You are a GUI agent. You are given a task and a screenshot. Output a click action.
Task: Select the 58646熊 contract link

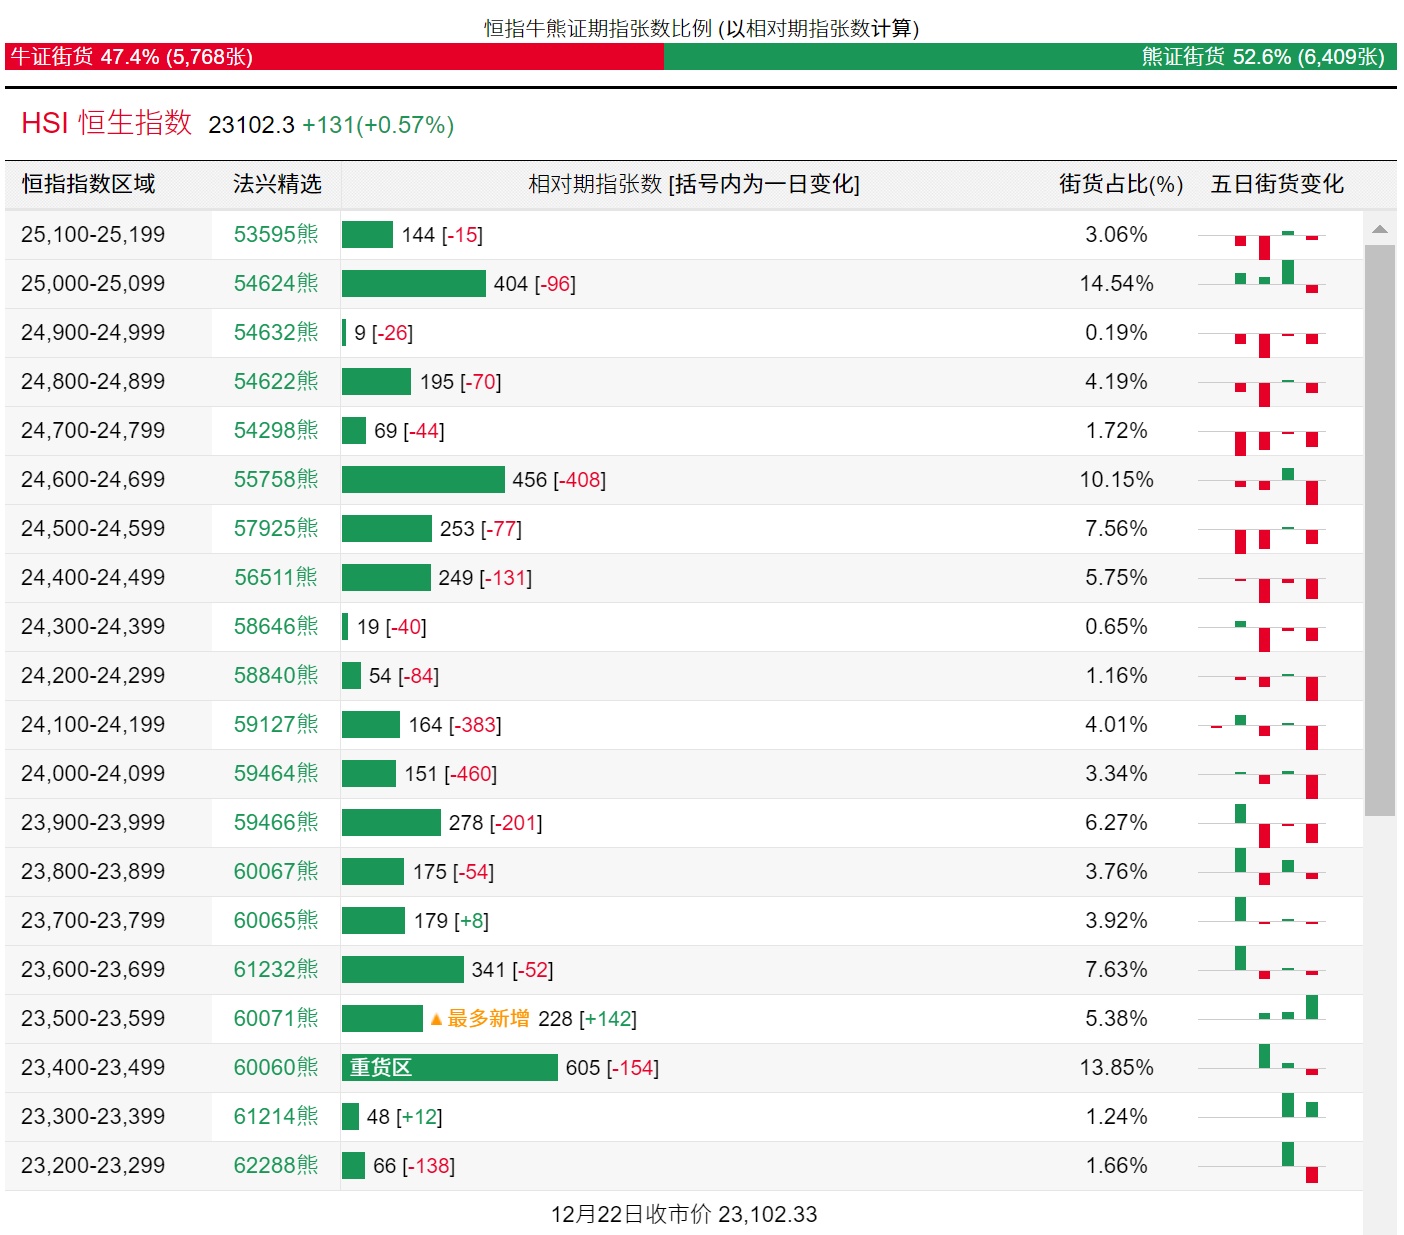pos(276,627)
